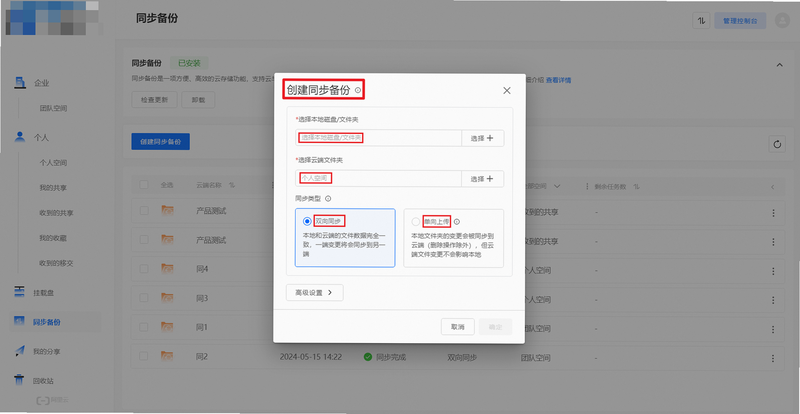Select 双向同步 radio option
The width and height of the screenshot is (800, 414).
point(307,221)
